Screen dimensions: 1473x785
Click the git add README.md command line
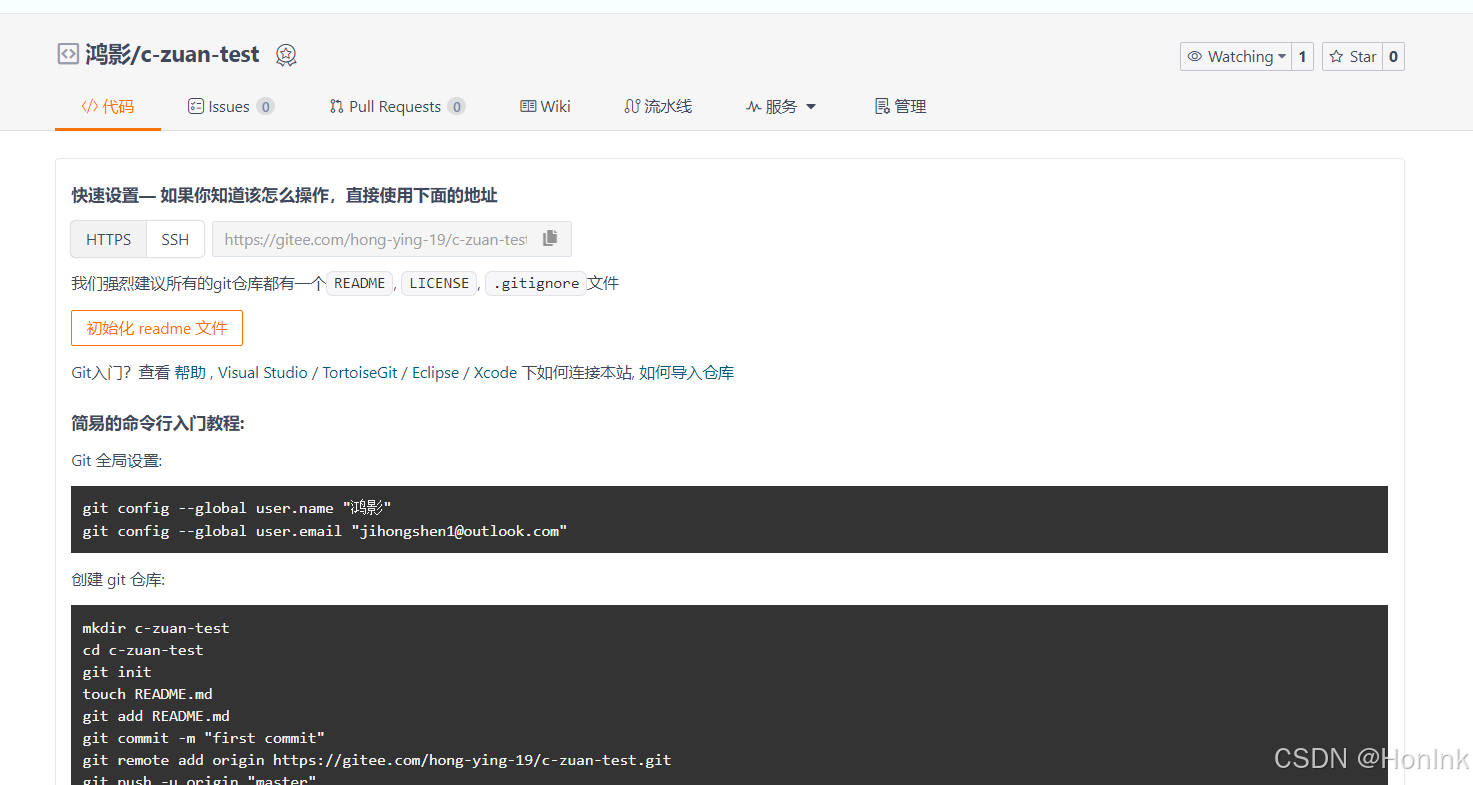(156, 716)
